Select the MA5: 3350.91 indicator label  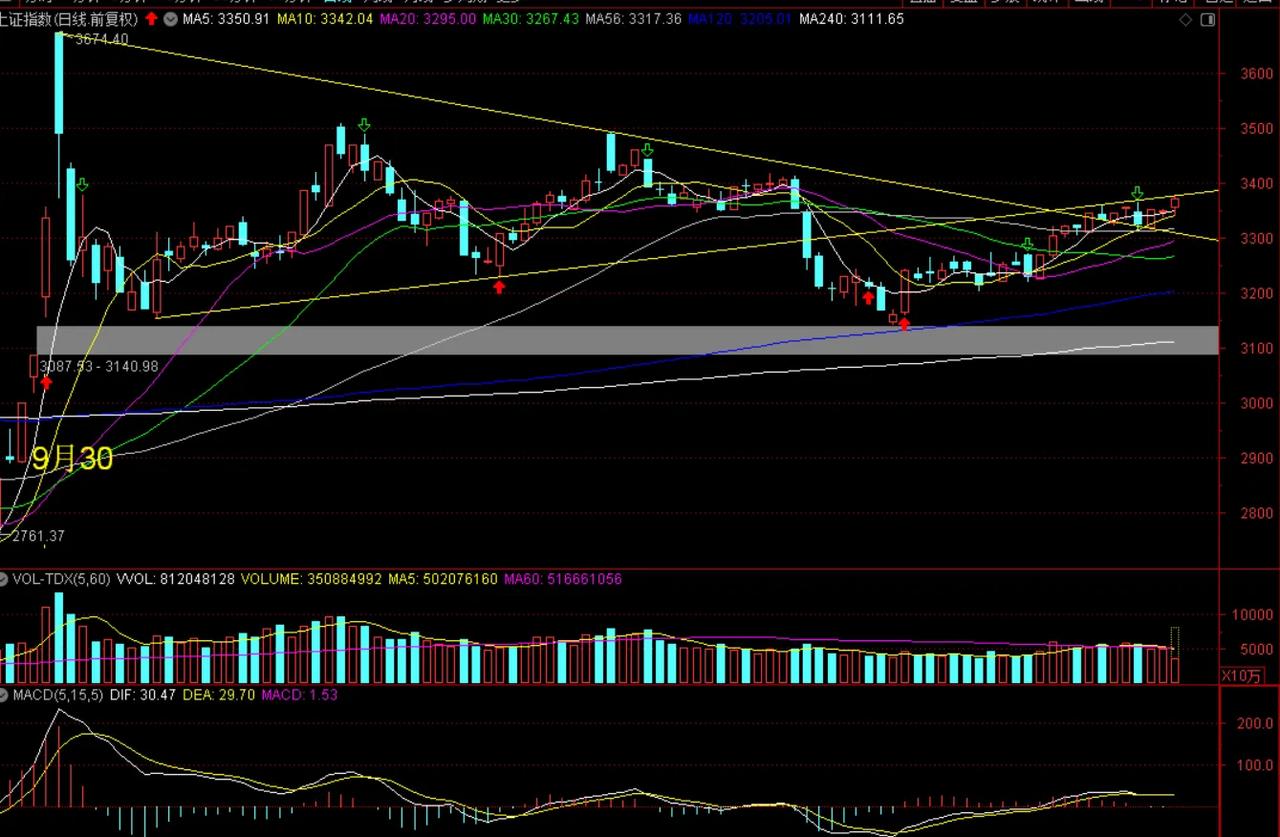pos(225,19)
